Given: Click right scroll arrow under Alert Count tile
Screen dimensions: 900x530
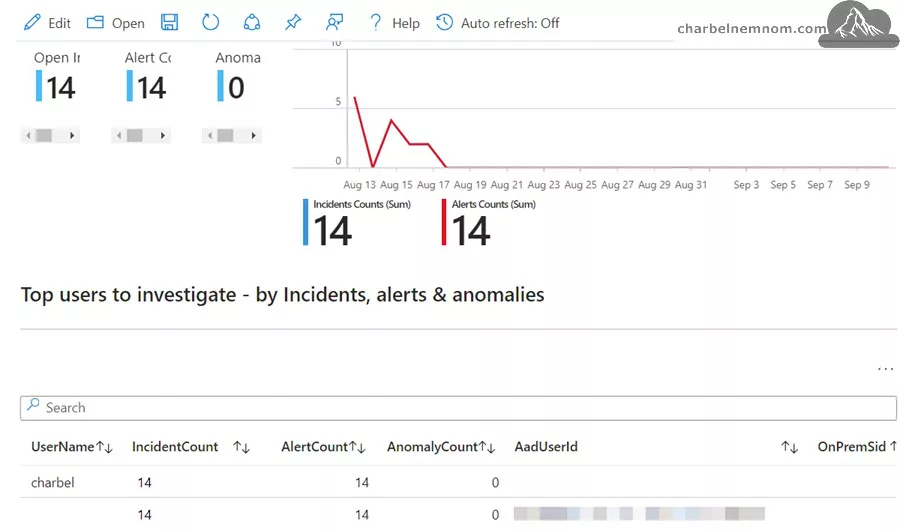Looking at the screenshot, I should coord(162,136).
